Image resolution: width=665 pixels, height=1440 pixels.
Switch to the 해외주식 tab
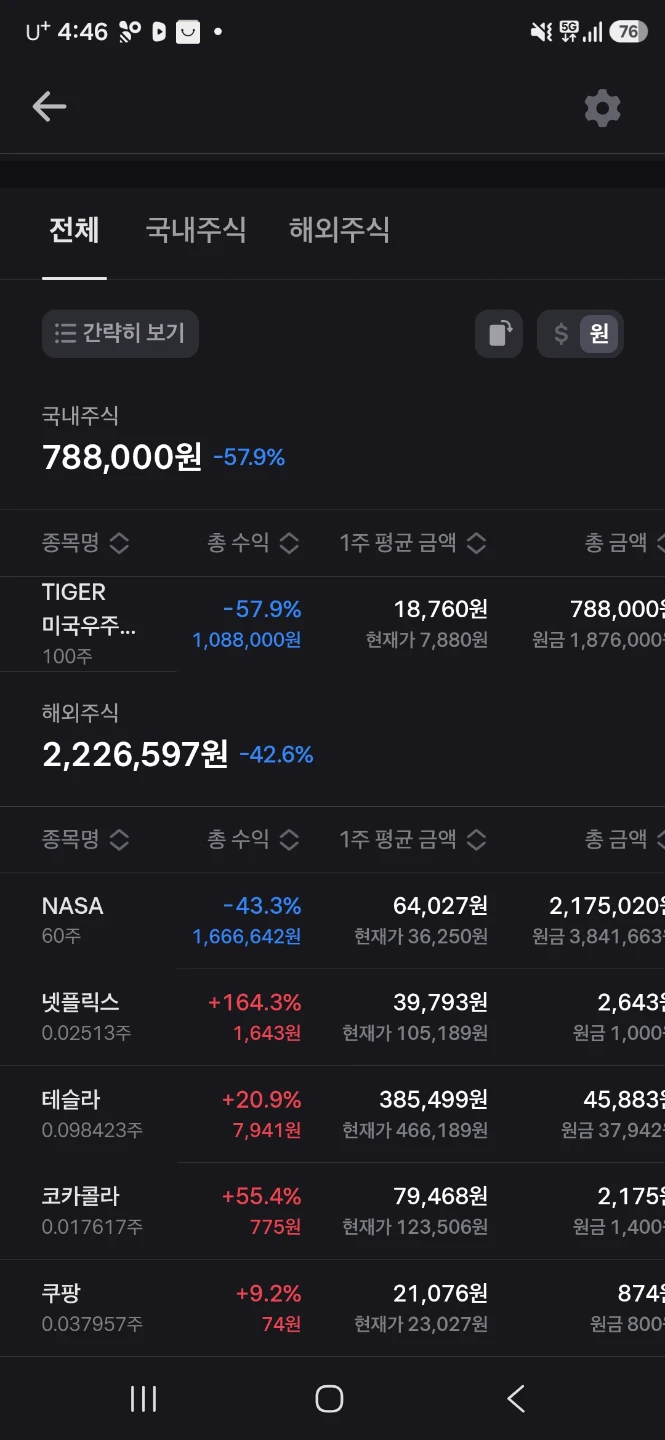pyautogui.click(x=339, y=230)
